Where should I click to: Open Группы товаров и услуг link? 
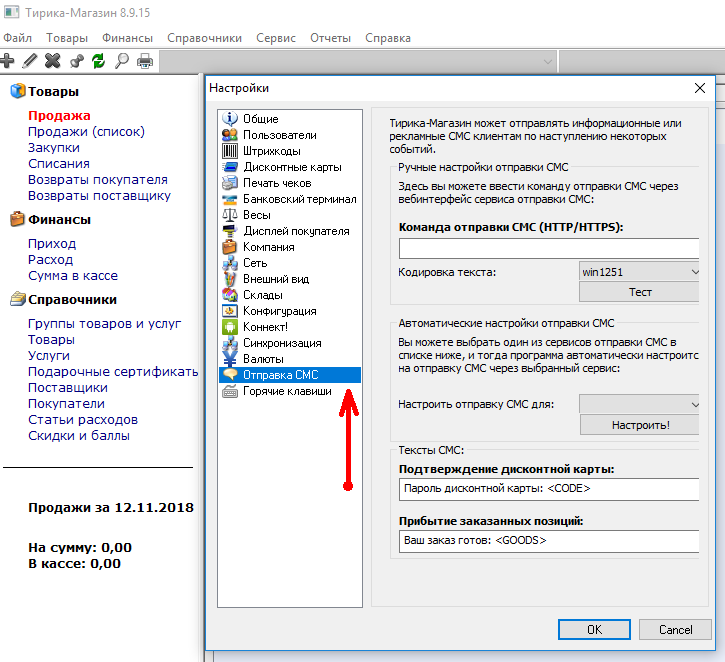(x=104, y=324)
